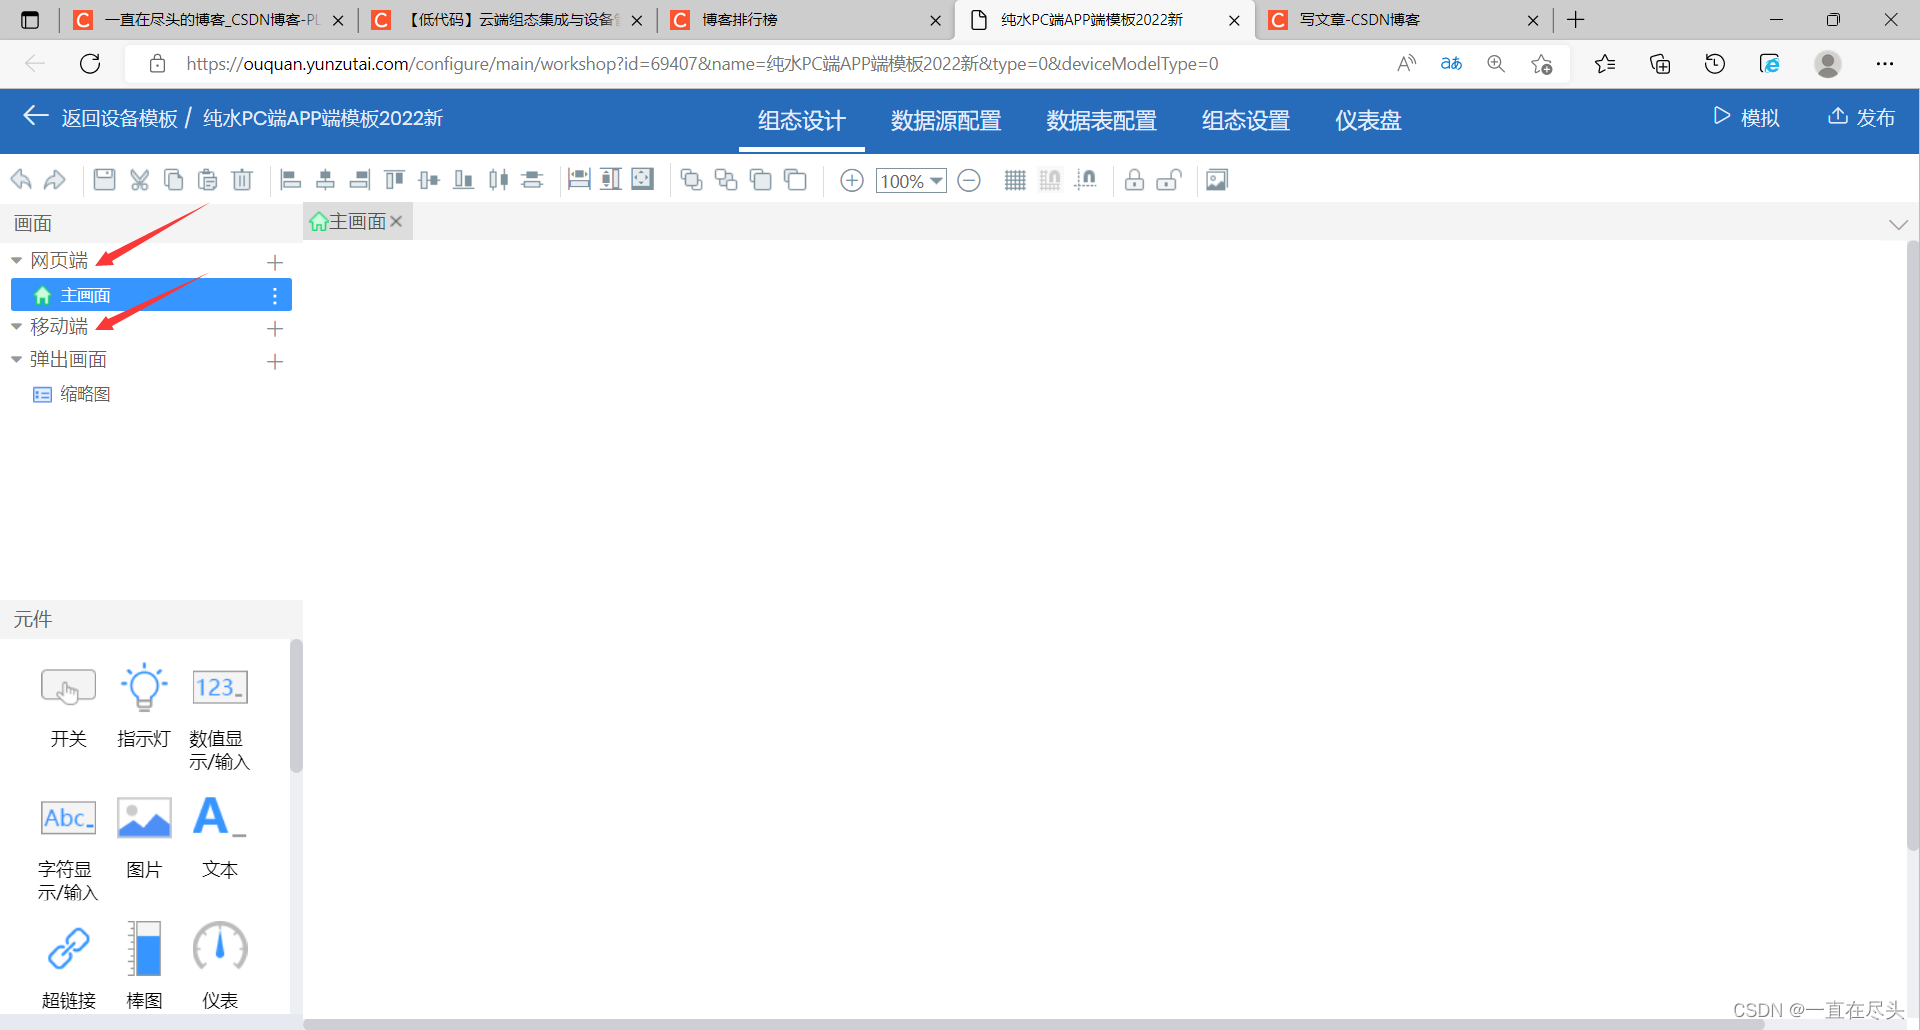Toggle the grid display toolbar icon
The height and width of the screenshot is (1030, 1920).
point(1015,180)
